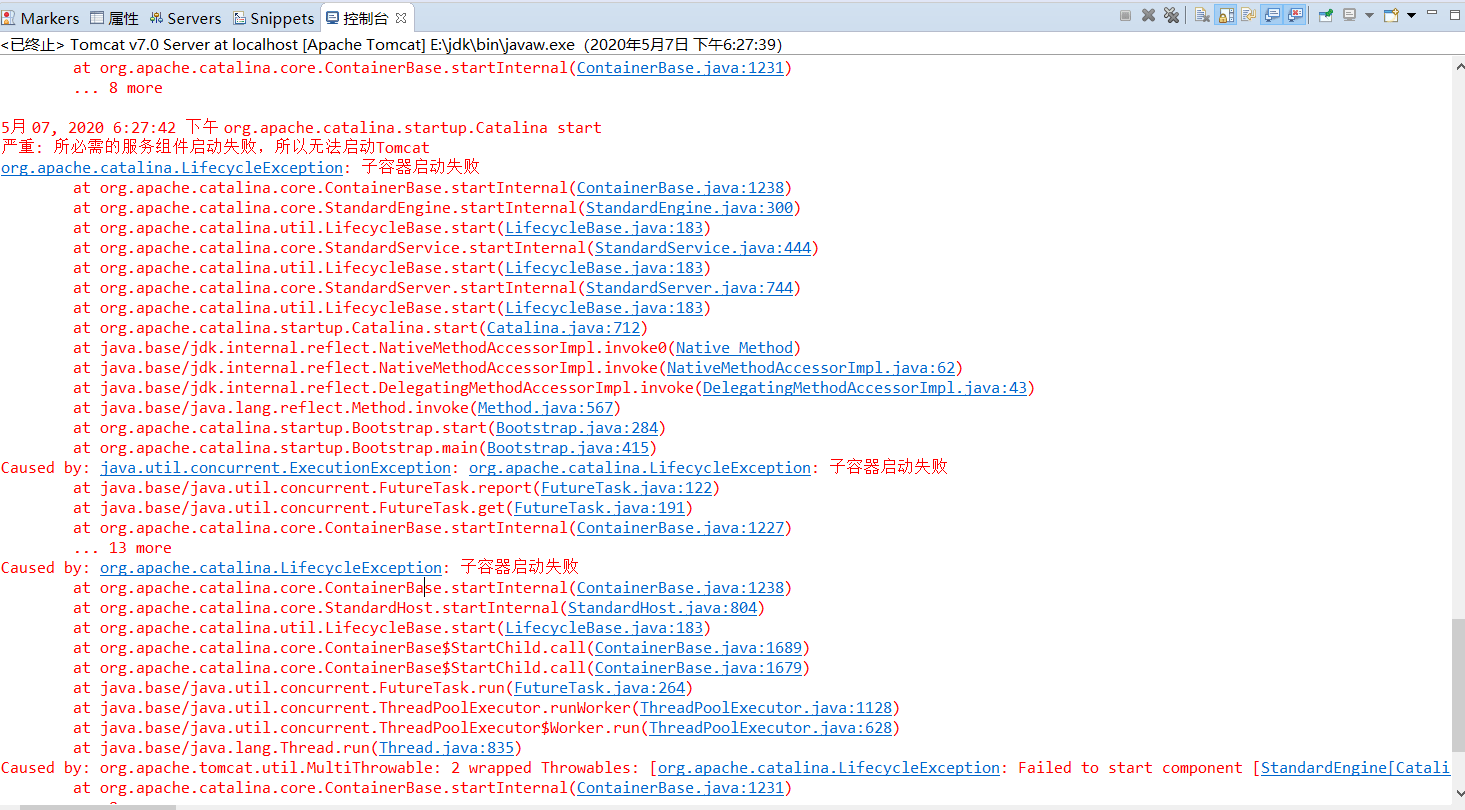Open the StandardEngine.java:300 link
1465x810 pixels.
point(689,208)
